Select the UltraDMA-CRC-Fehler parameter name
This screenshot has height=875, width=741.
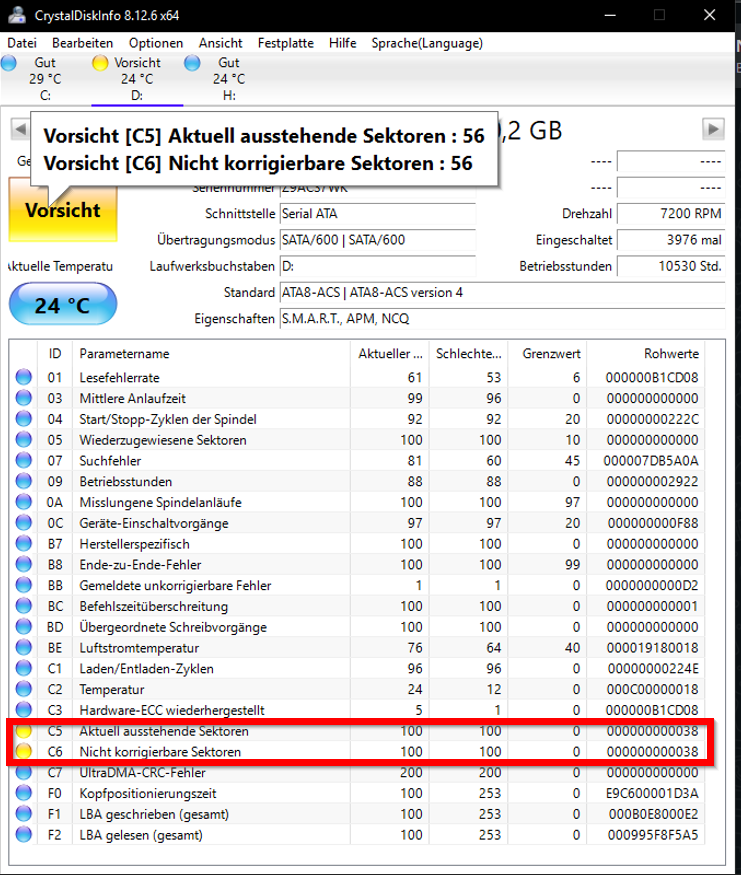tap(142, 772)
